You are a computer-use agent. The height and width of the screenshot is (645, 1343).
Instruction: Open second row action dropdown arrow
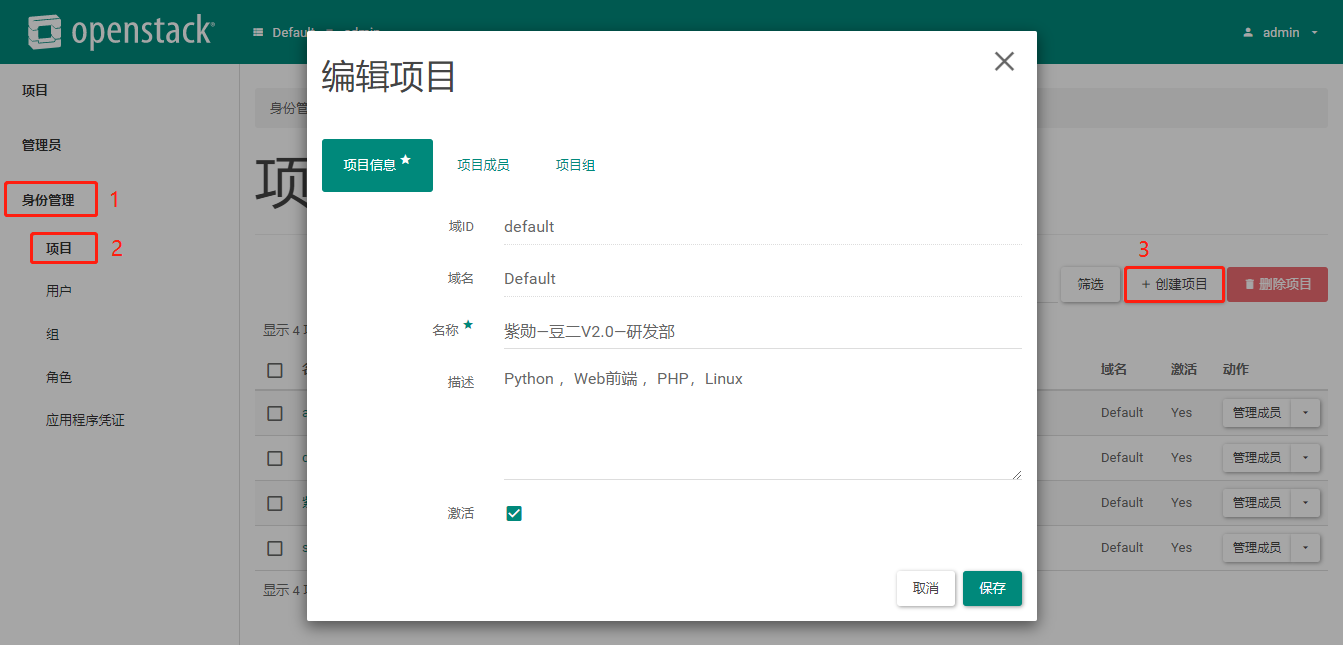click(1305, 458)
